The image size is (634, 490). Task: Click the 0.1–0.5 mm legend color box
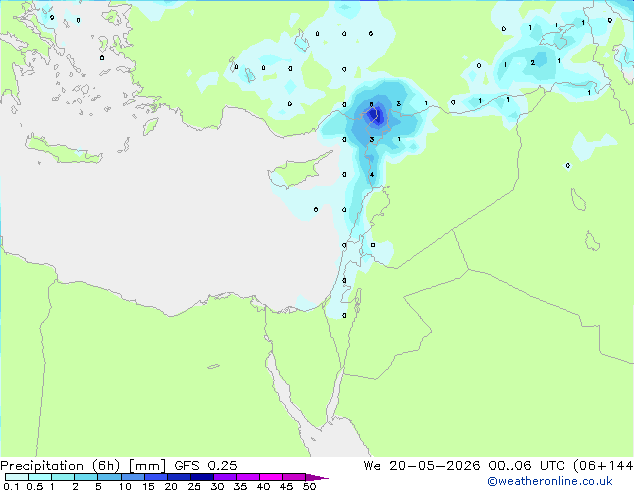point(17,477)
